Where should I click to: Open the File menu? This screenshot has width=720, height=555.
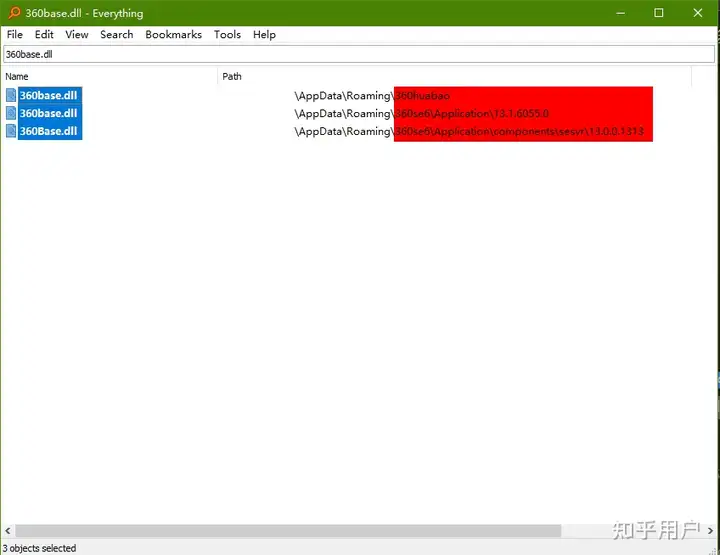(x=15, y=34)
